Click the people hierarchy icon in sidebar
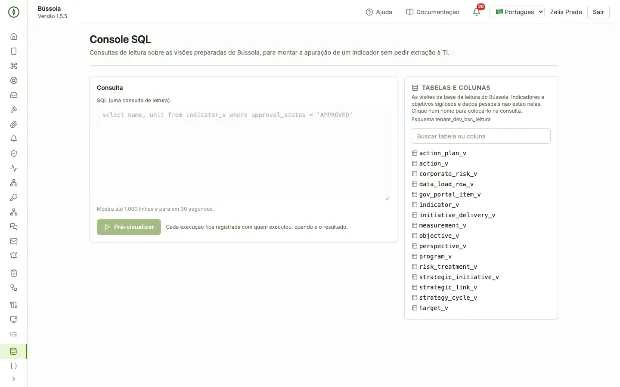This screenshot has width=620, height=387. coord(13,183)
